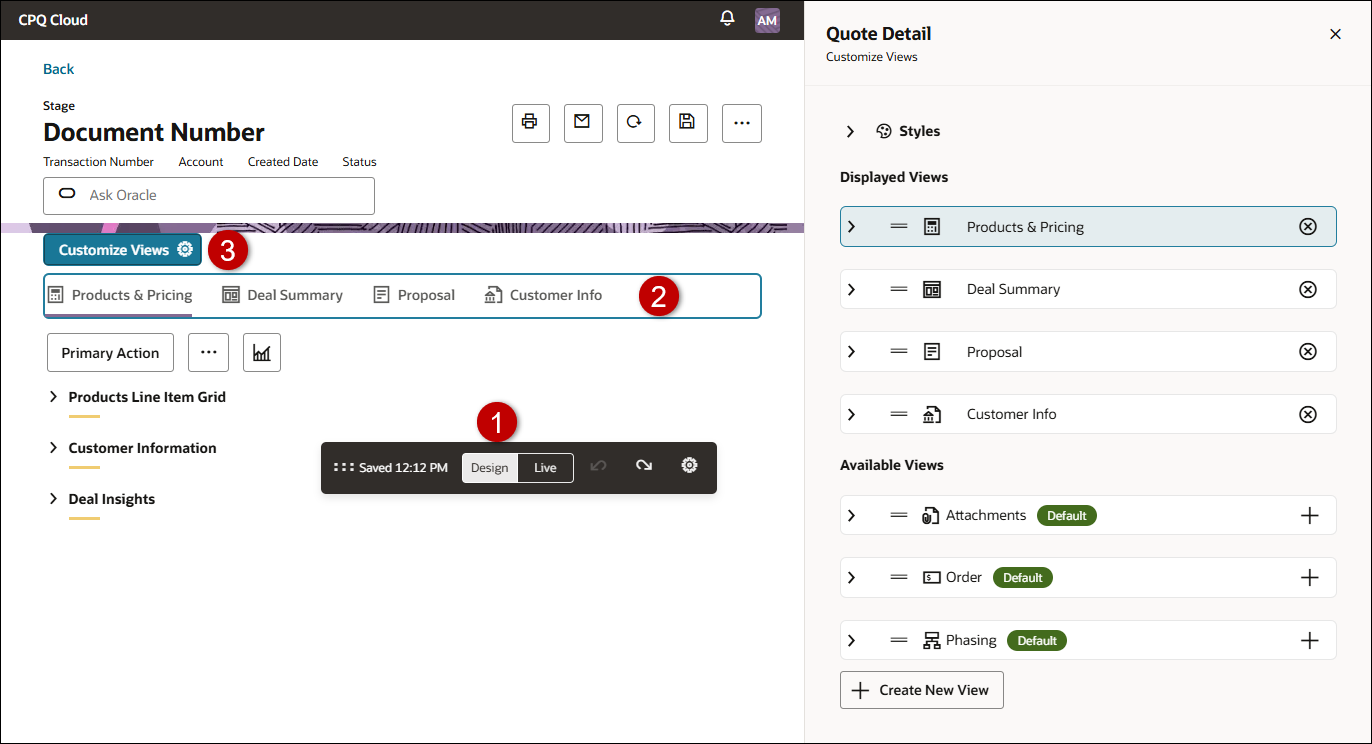Expand Deal Insights section
This screenshot has height=744, width=1372.
tap(53, 498)
